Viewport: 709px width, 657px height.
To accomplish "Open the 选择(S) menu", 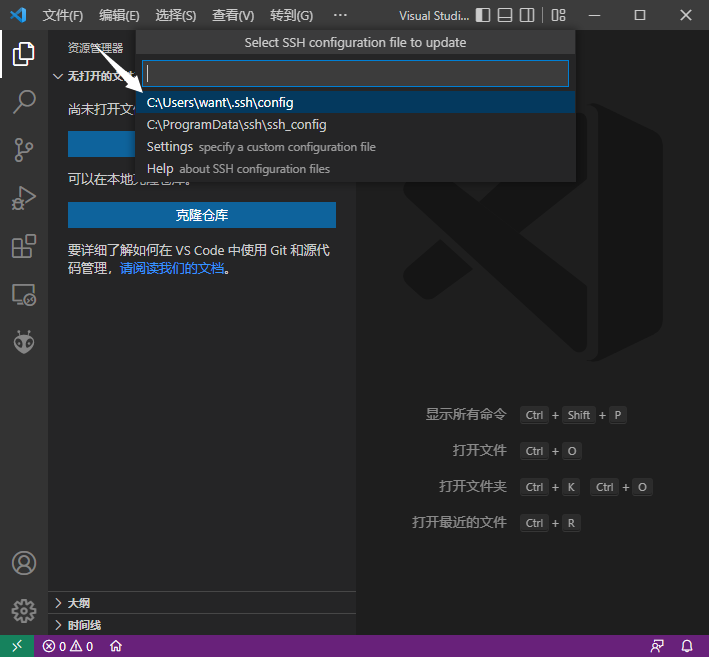I will tap(176, 15).
